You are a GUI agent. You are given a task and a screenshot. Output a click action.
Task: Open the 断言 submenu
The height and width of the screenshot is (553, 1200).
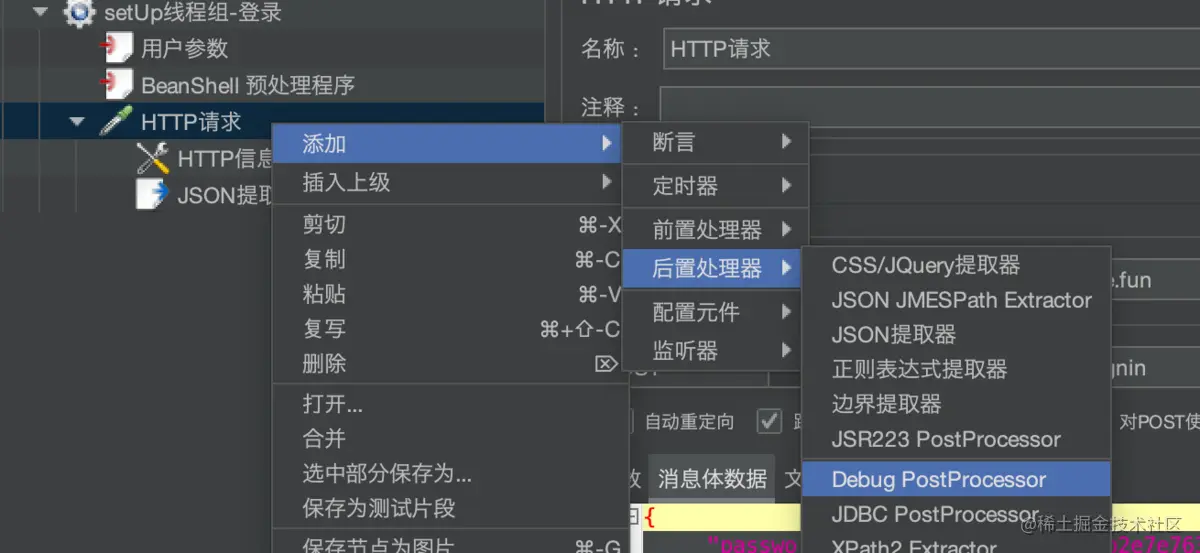point(715,143)
